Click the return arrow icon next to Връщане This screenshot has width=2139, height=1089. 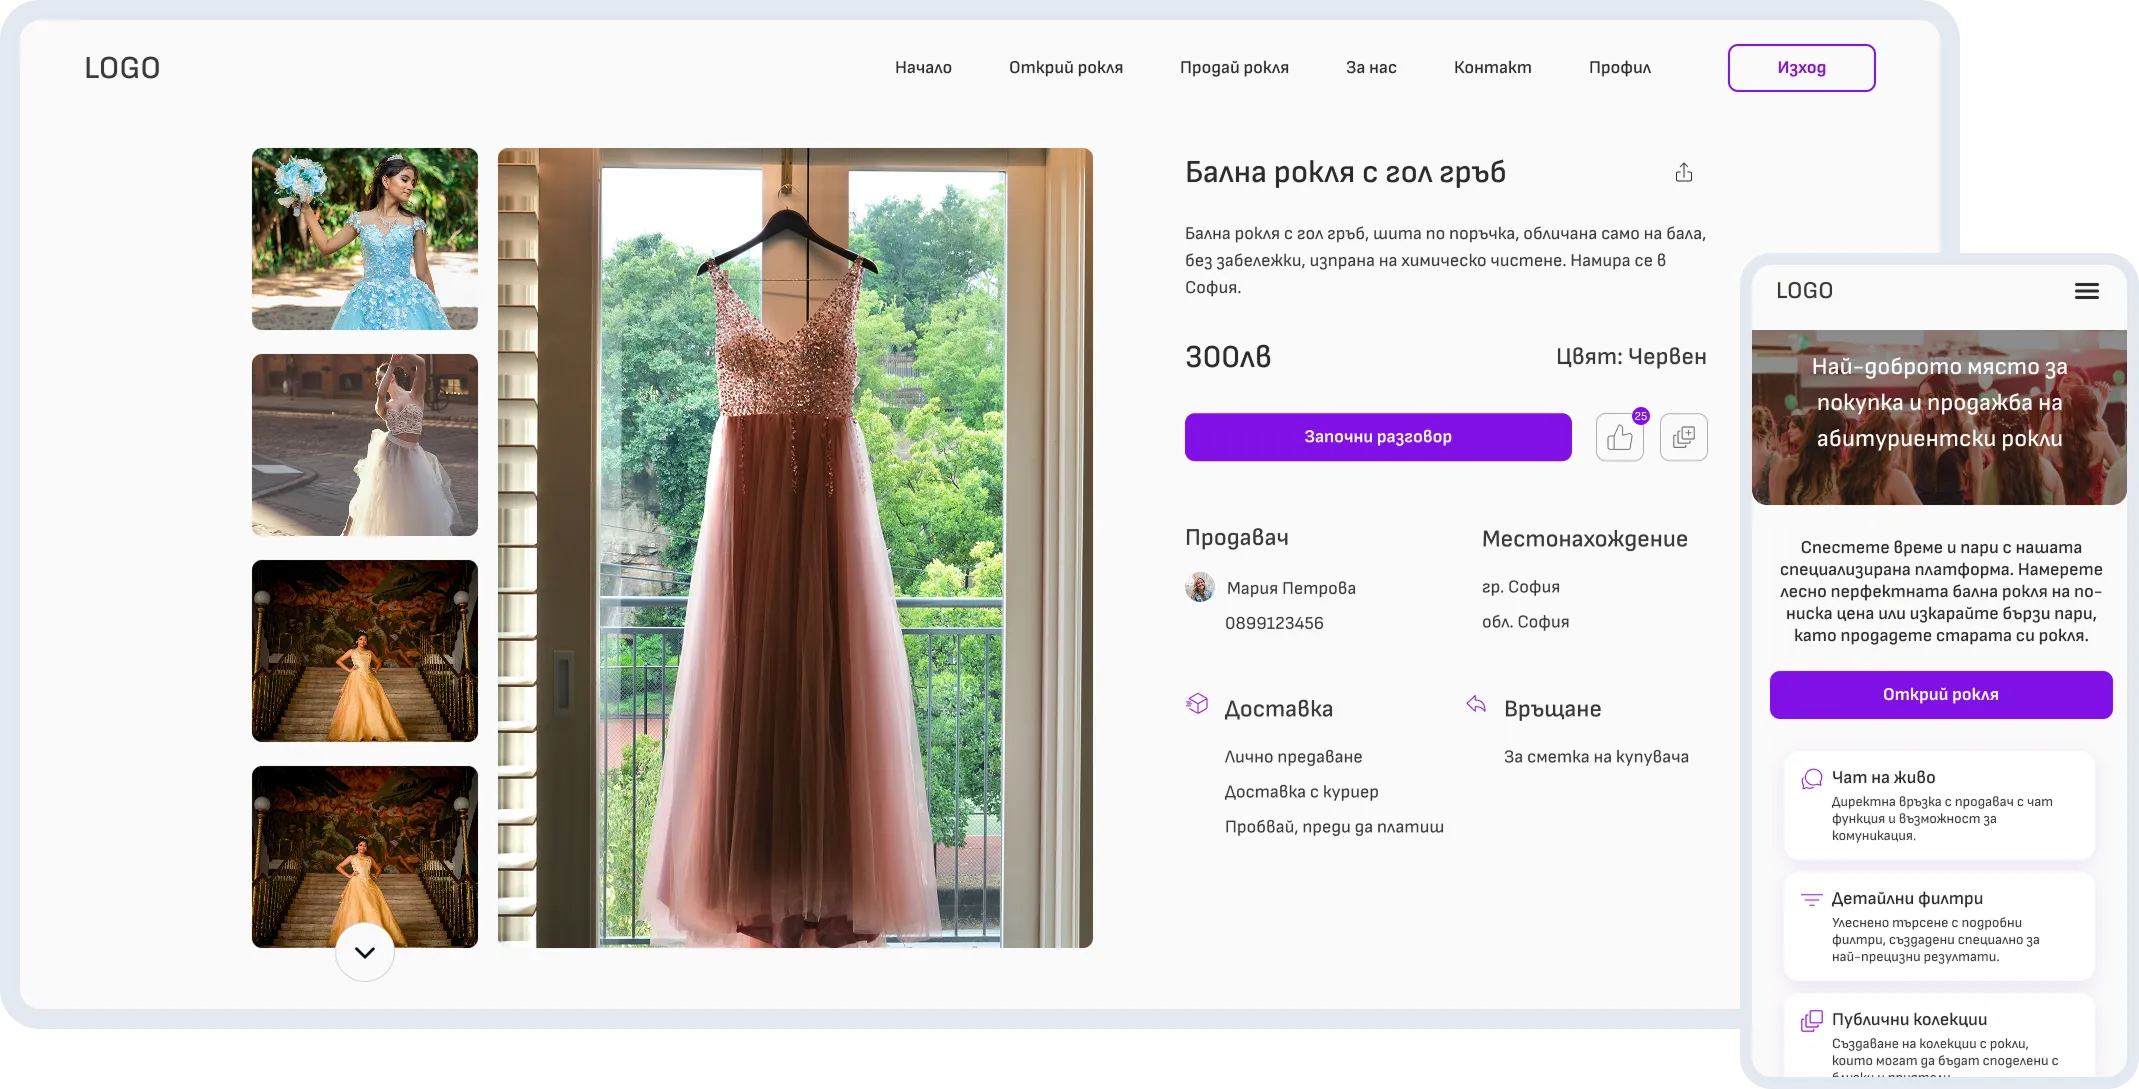[x=1476, y=704]
